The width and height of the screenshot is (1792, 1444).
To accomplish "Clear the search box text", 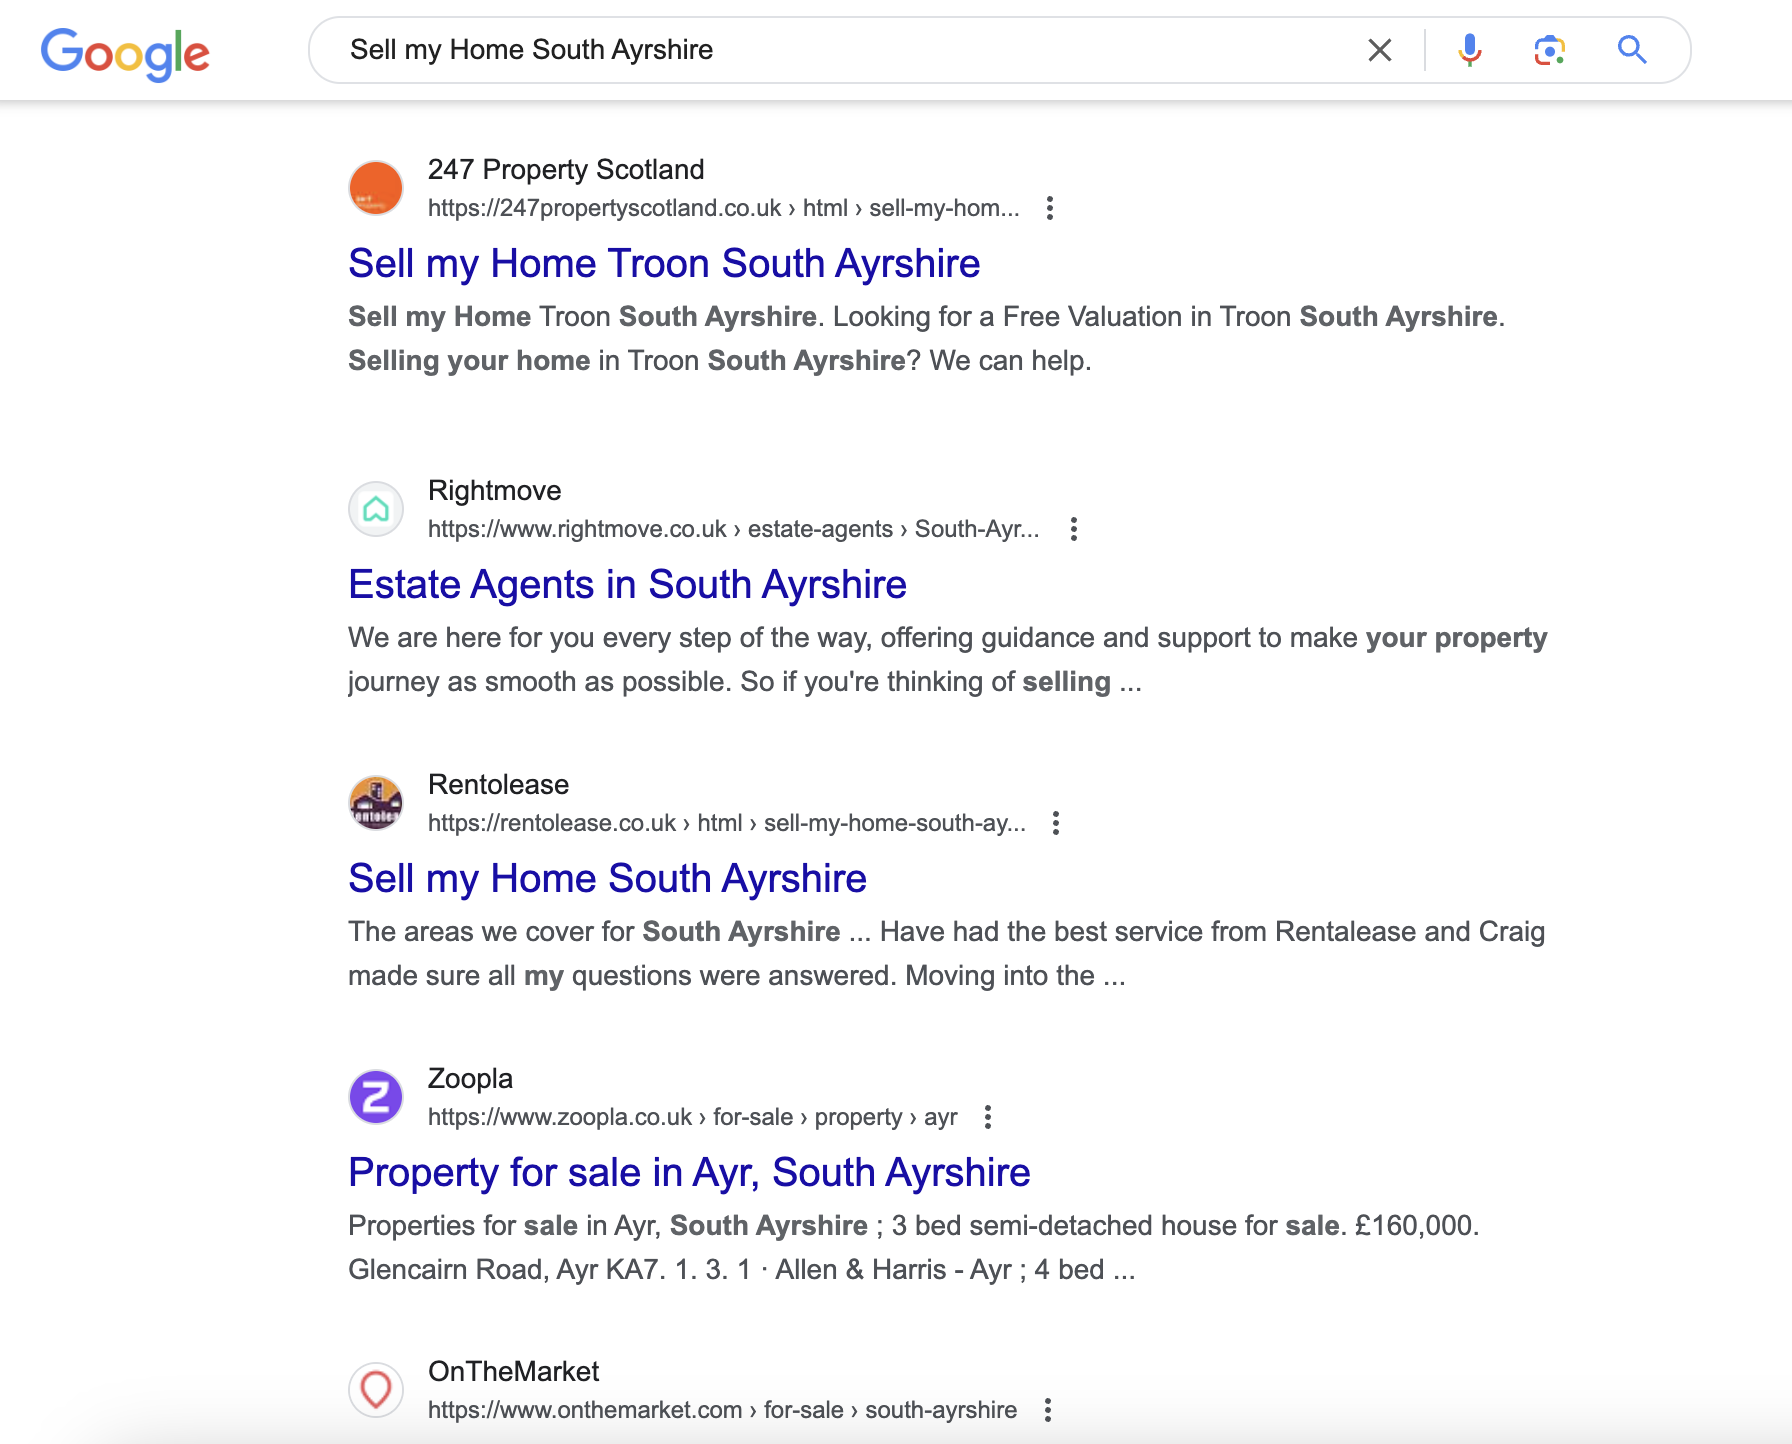I will [1379, 50].
